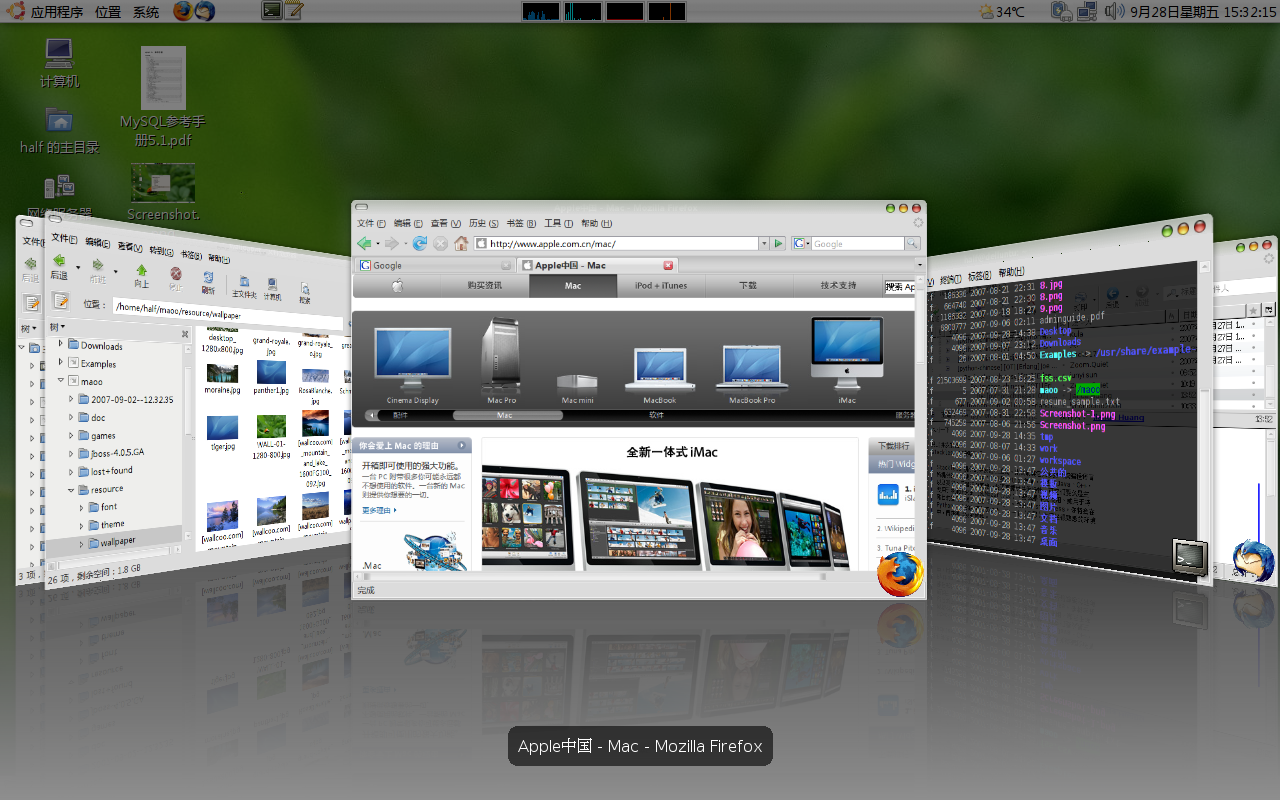Open the iPod + iTunes navigation tab
Viewport: 1280px width, 800px height.
pyautogui.click(x=661, y=286)
